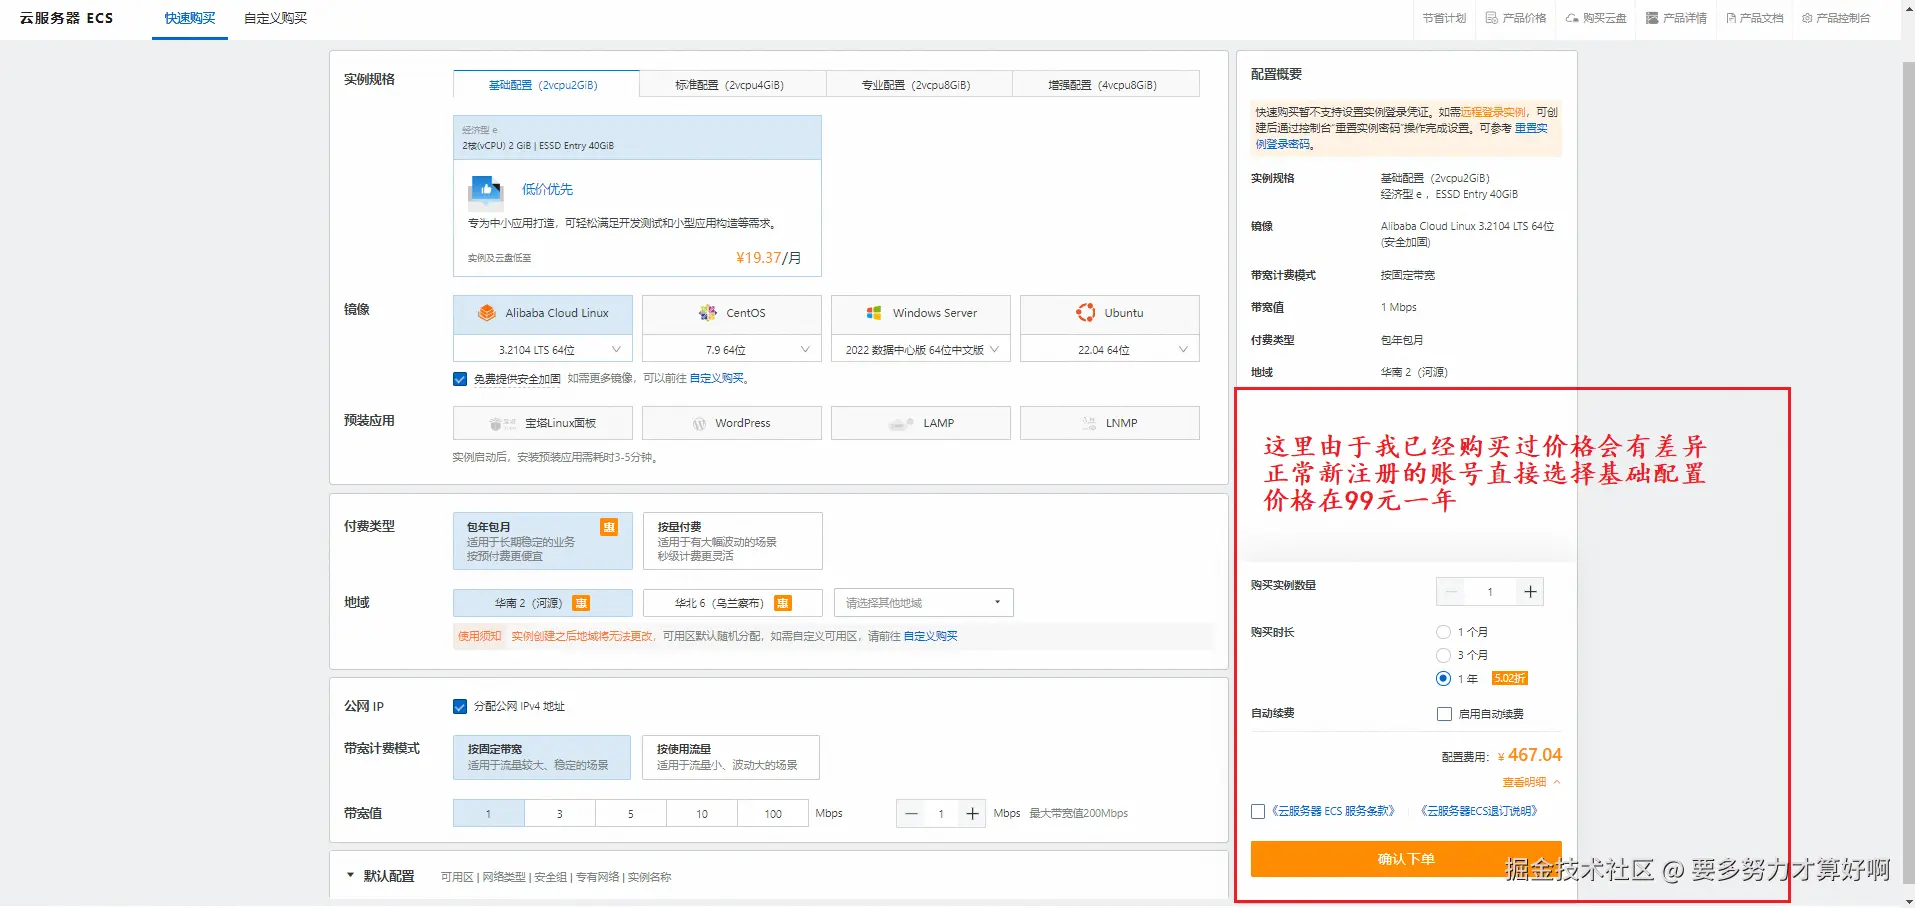The width and height of the screenshot is (1915, 908).
Task: Open 产品控制台 via its console icon
Action: point(1807,18)
